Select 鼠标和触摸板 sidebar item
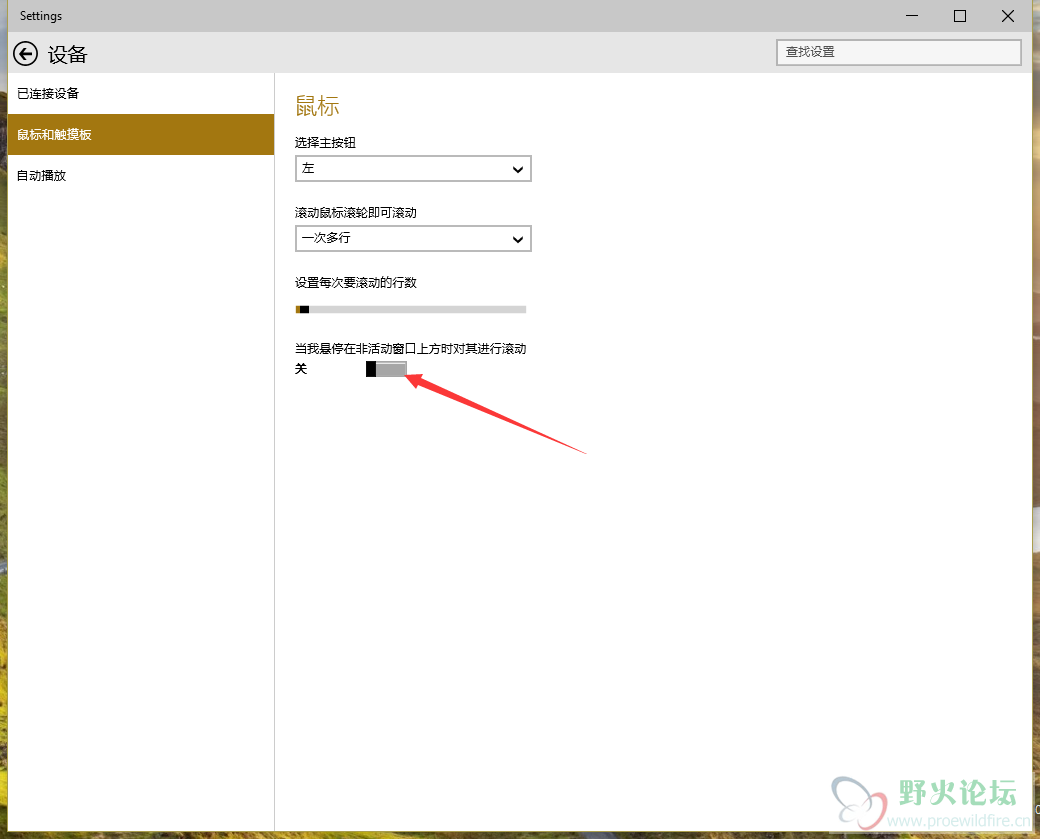Screen dimensions: 1040x839 pyautogui.click(x=141, y=135)
